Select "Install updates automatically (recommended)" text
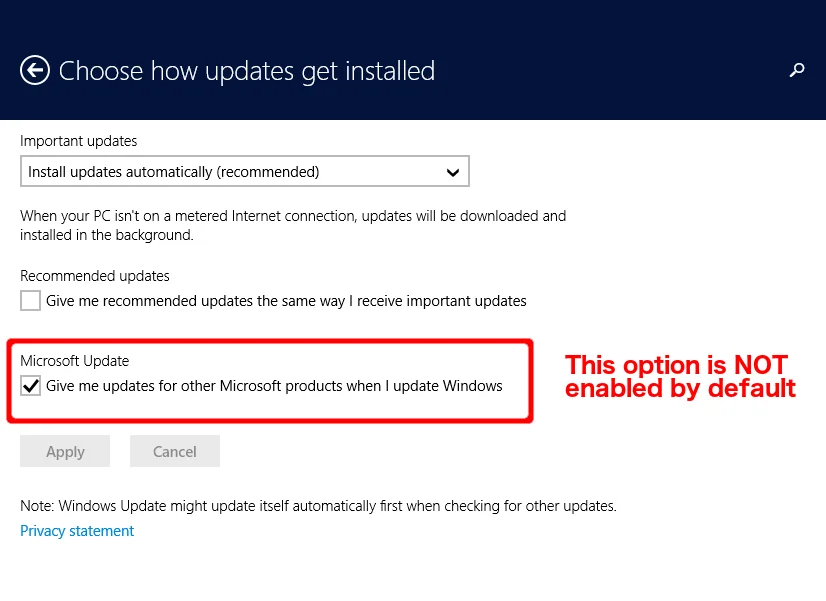 point(174,172)
